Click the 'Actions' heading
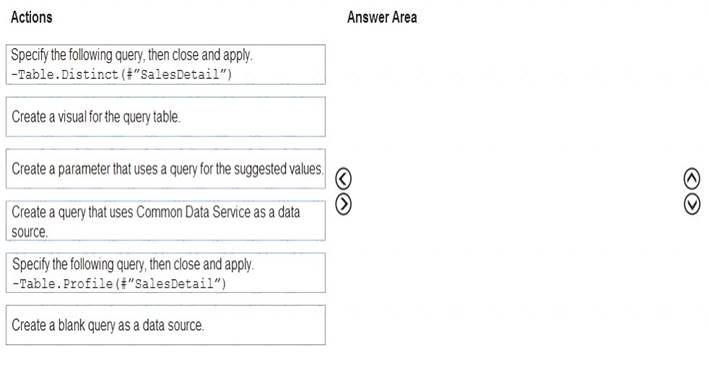709x365 pixels. click(x=31, y=18)
